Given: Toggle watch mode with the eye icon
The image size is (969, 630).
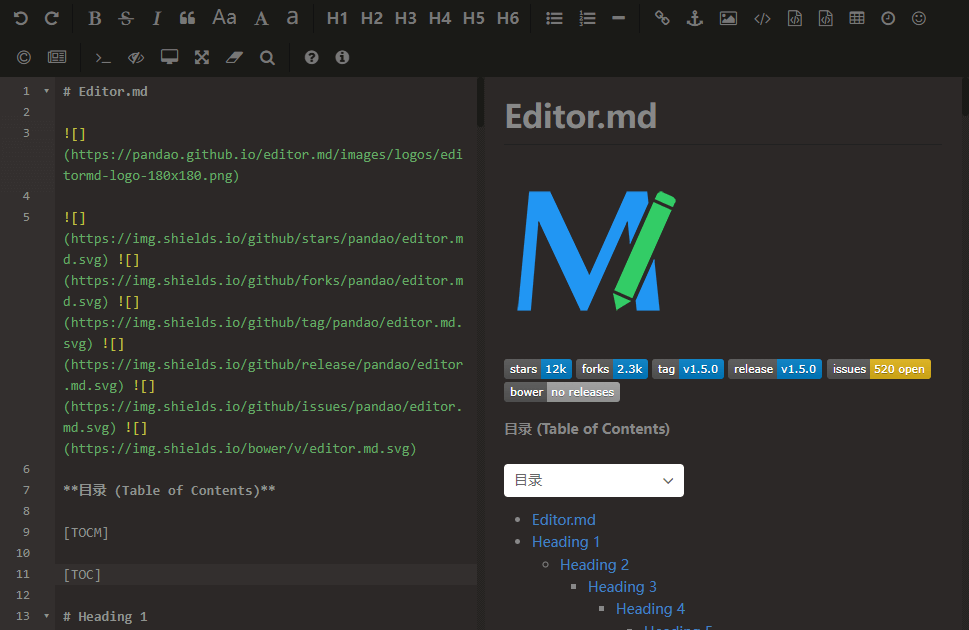Looking at the screenshot, I should (135, 57).
